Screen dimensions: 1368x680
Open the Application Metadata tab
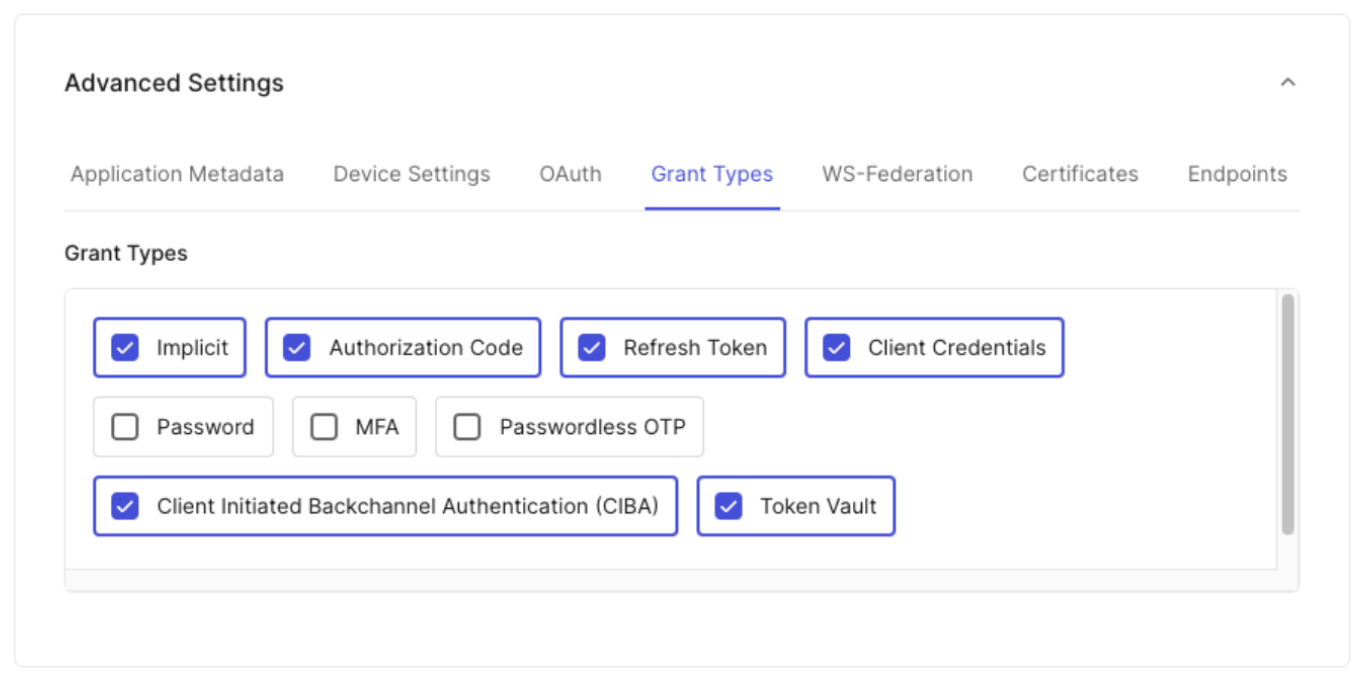177,174
